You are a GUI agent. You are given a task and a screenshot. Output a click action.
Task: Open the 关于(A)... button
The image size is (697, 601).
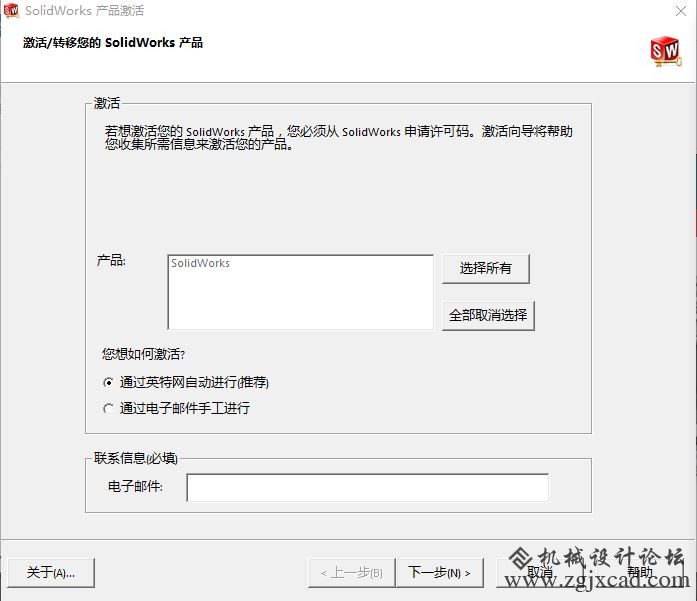[x=51, y=573]
